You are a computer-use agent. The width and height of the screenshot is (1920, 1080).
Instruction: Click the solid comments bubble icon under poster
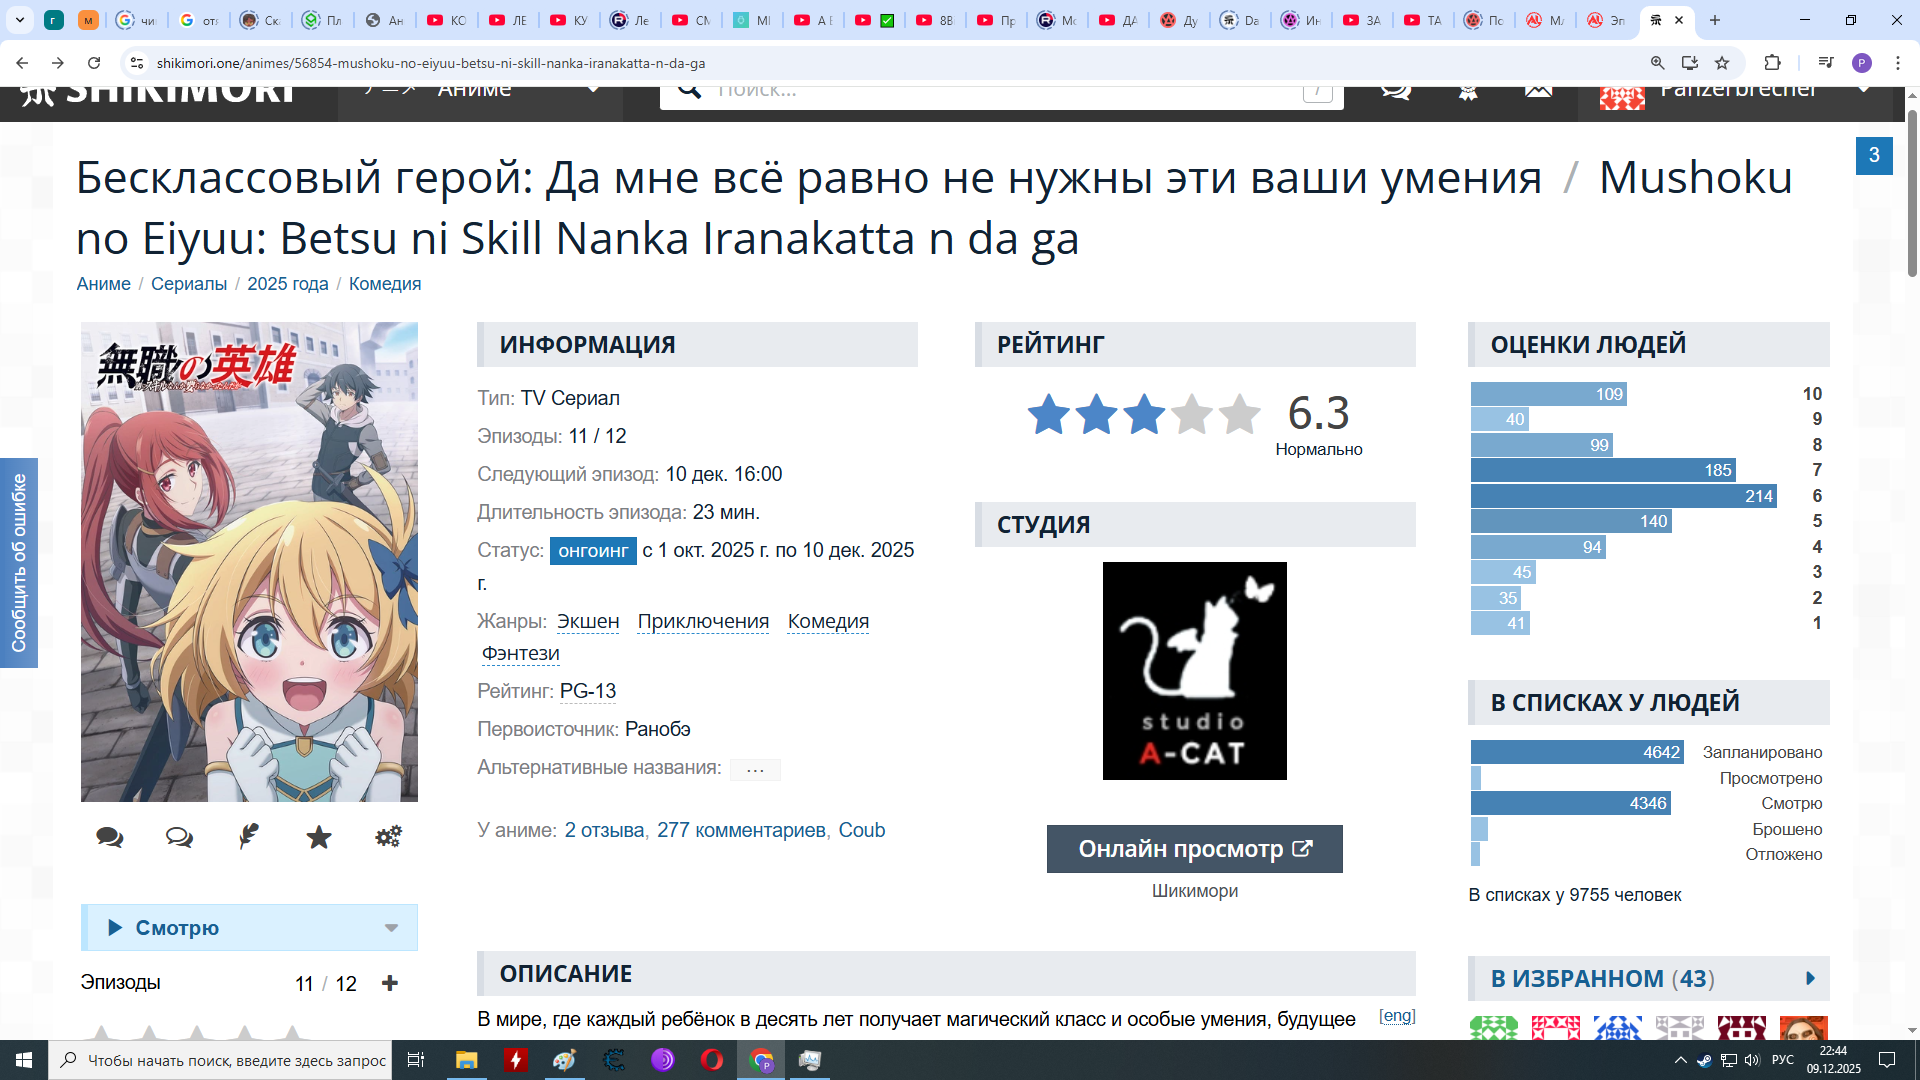(x=110, y=838)
